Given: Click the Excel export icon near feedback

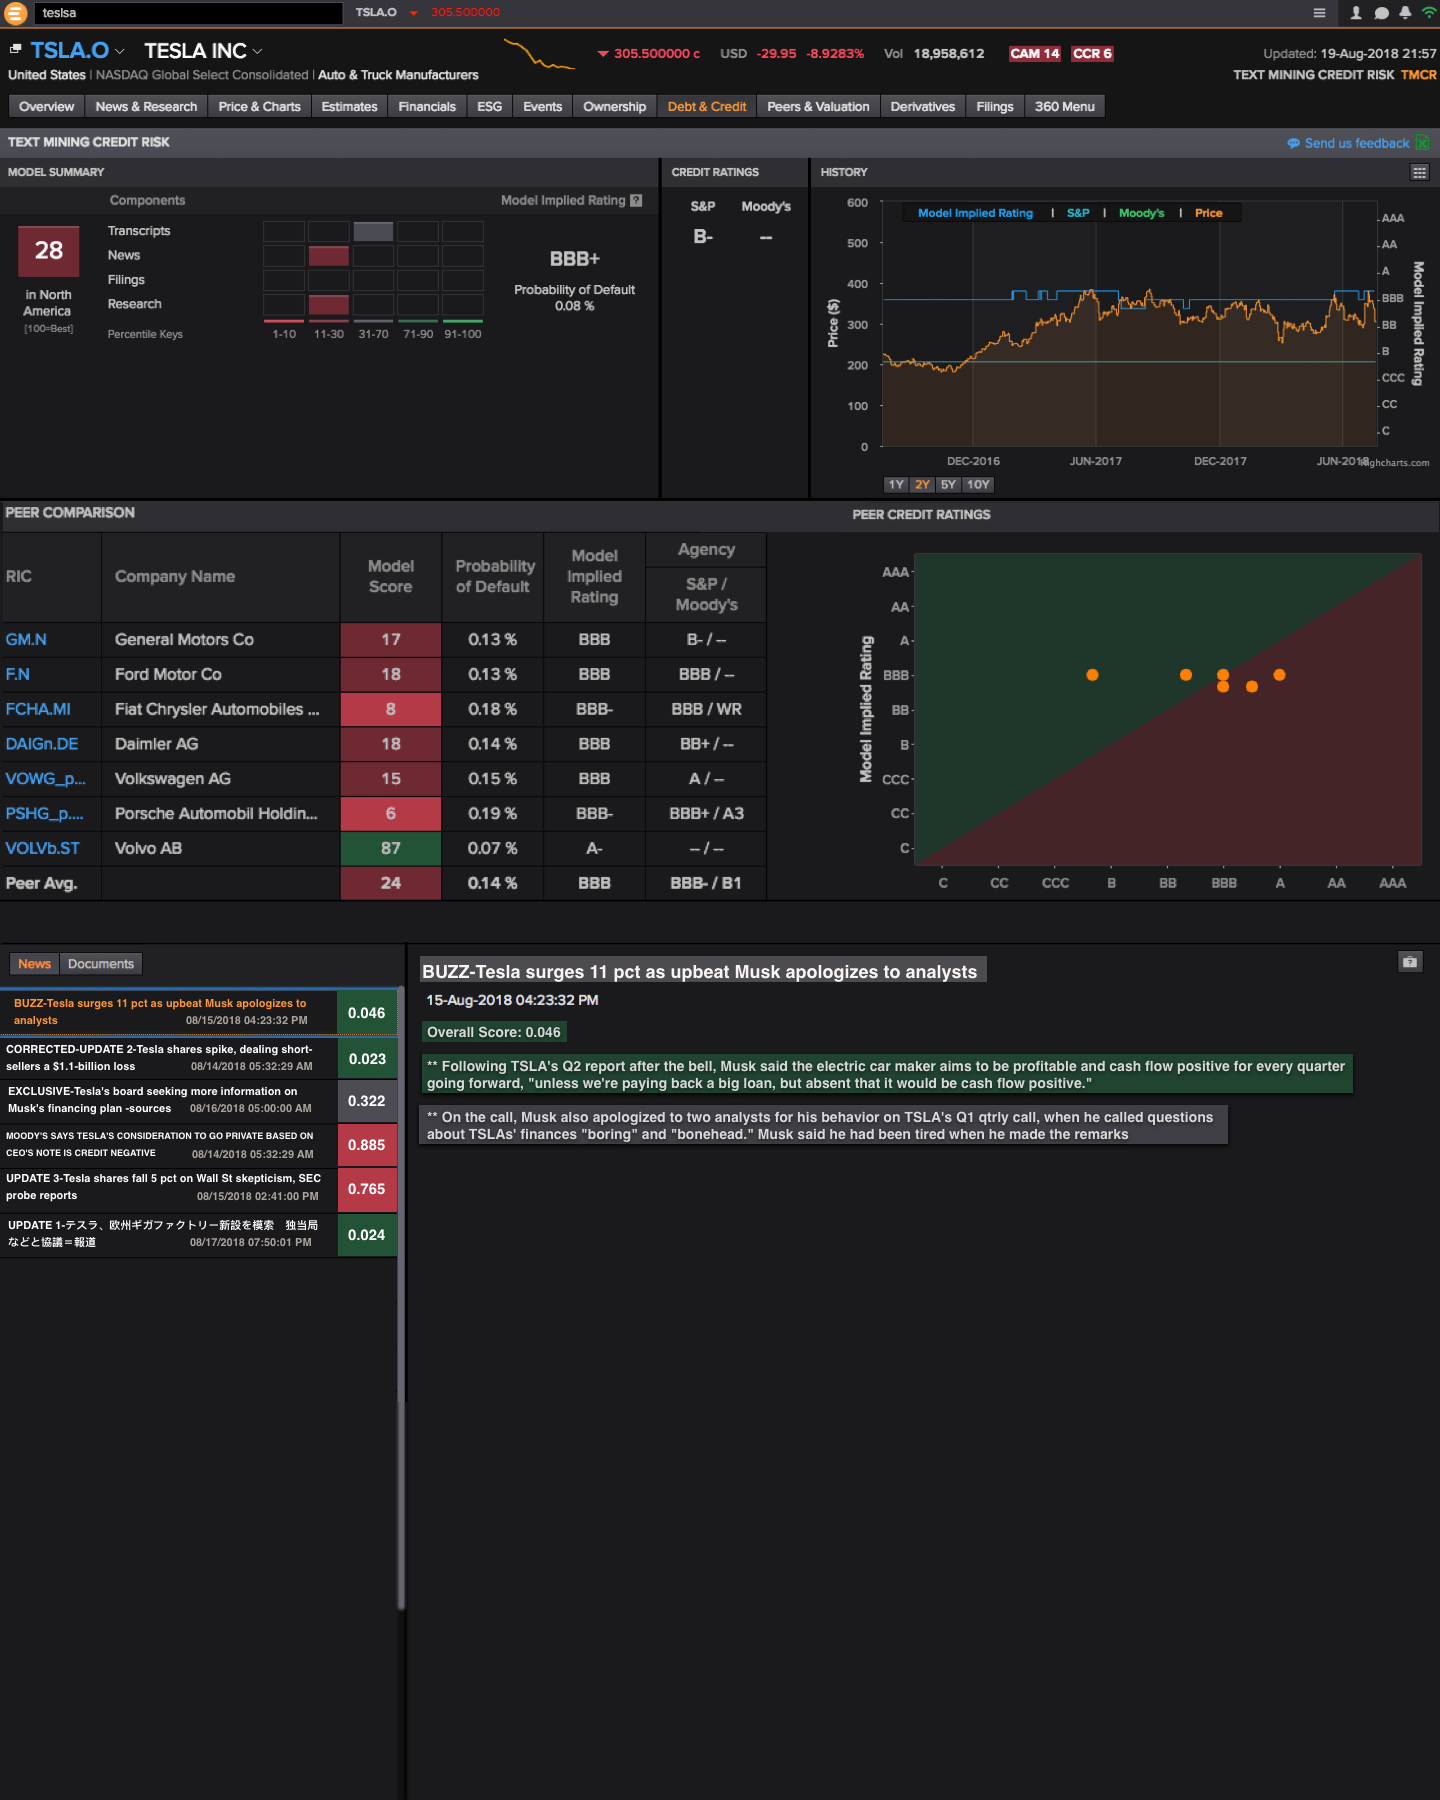Looking at the screenshot, I should point(1422,143).
